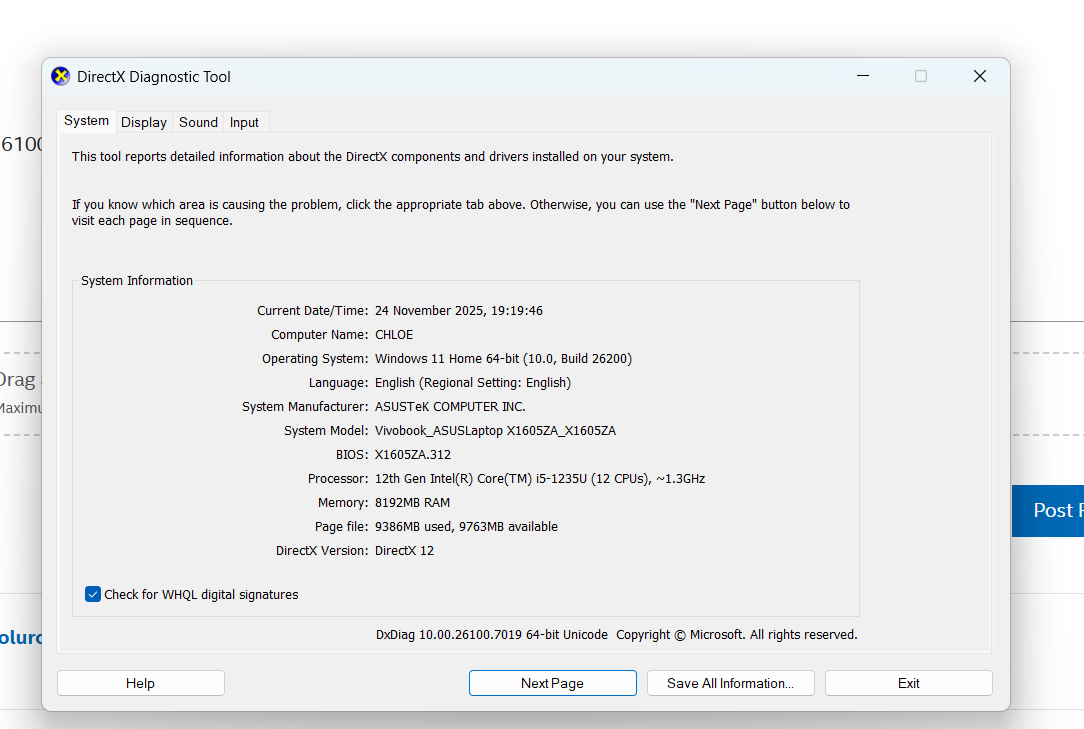Uncheck Check for WHQL digital signatures
Screen dimensions: 1084x729
94,594
